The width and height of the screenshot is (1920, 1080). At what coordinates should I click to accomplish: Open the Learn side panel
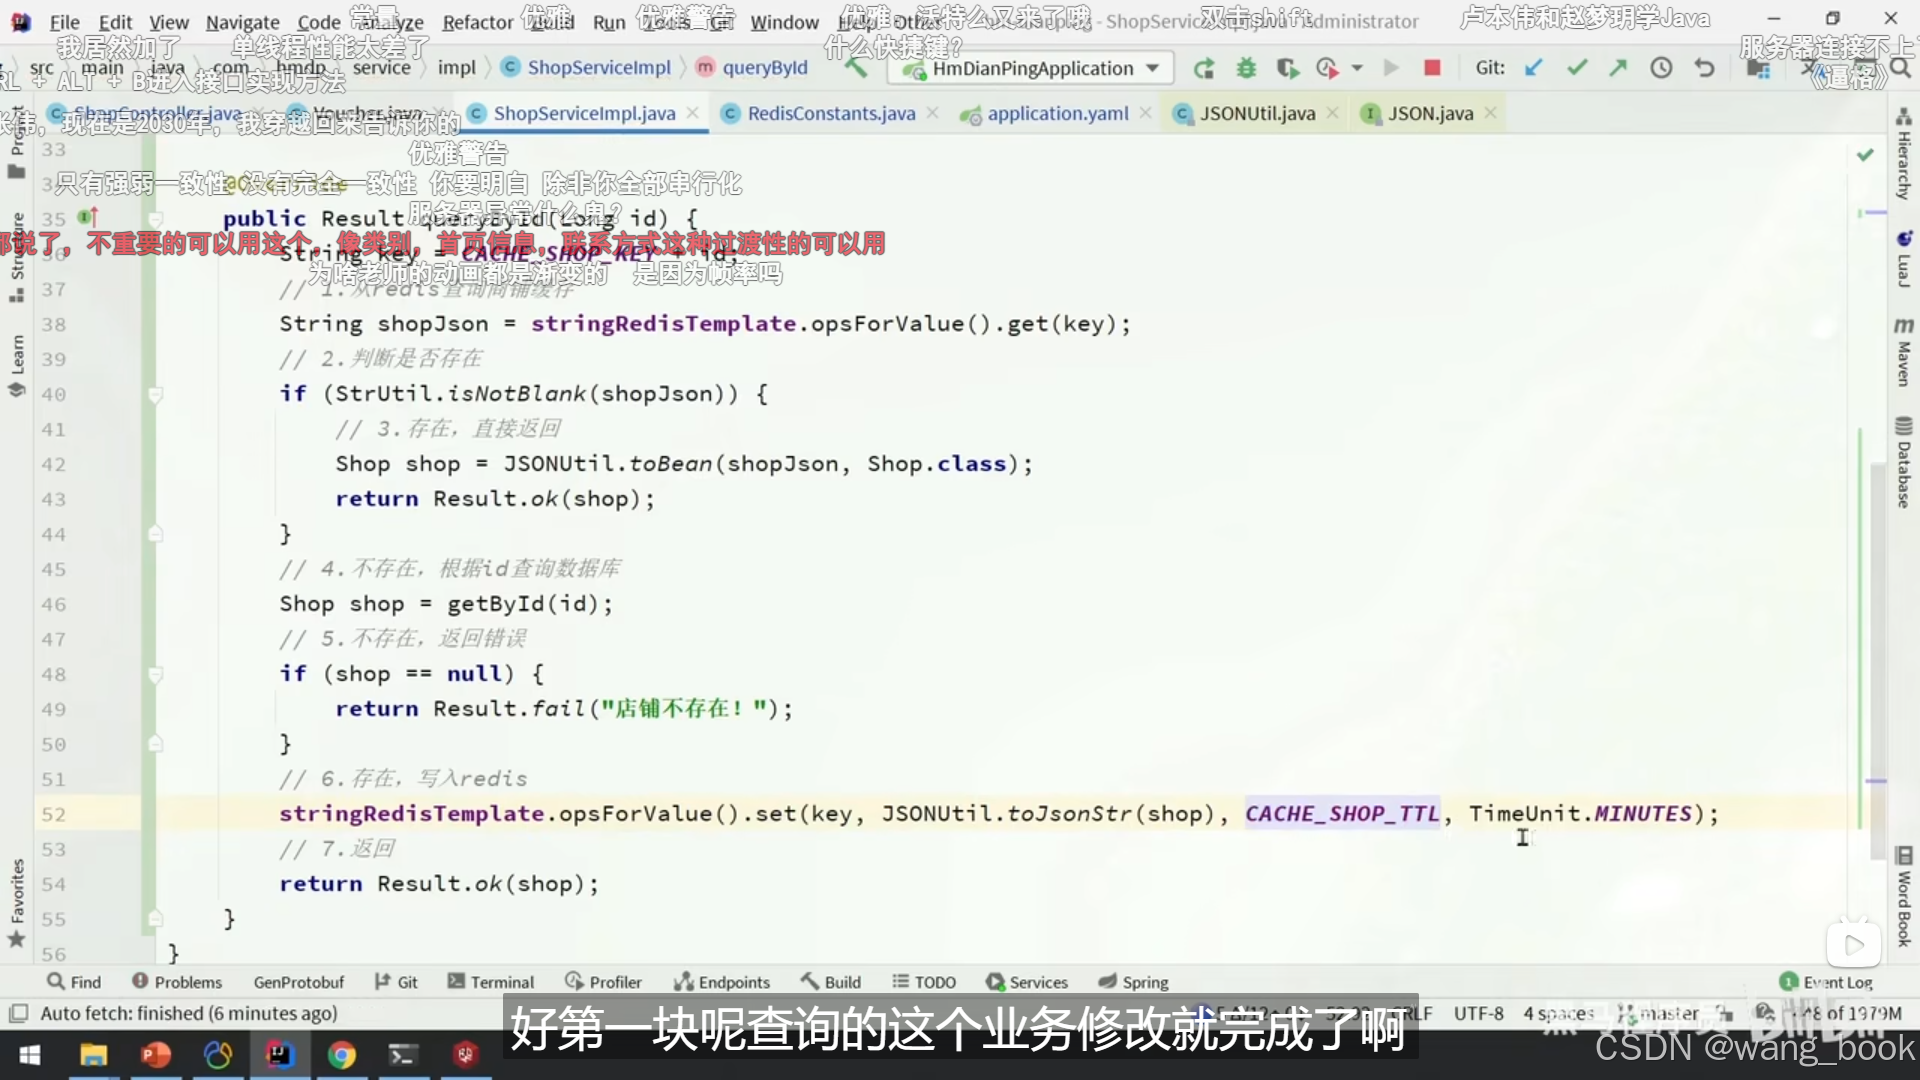point(16,365)
